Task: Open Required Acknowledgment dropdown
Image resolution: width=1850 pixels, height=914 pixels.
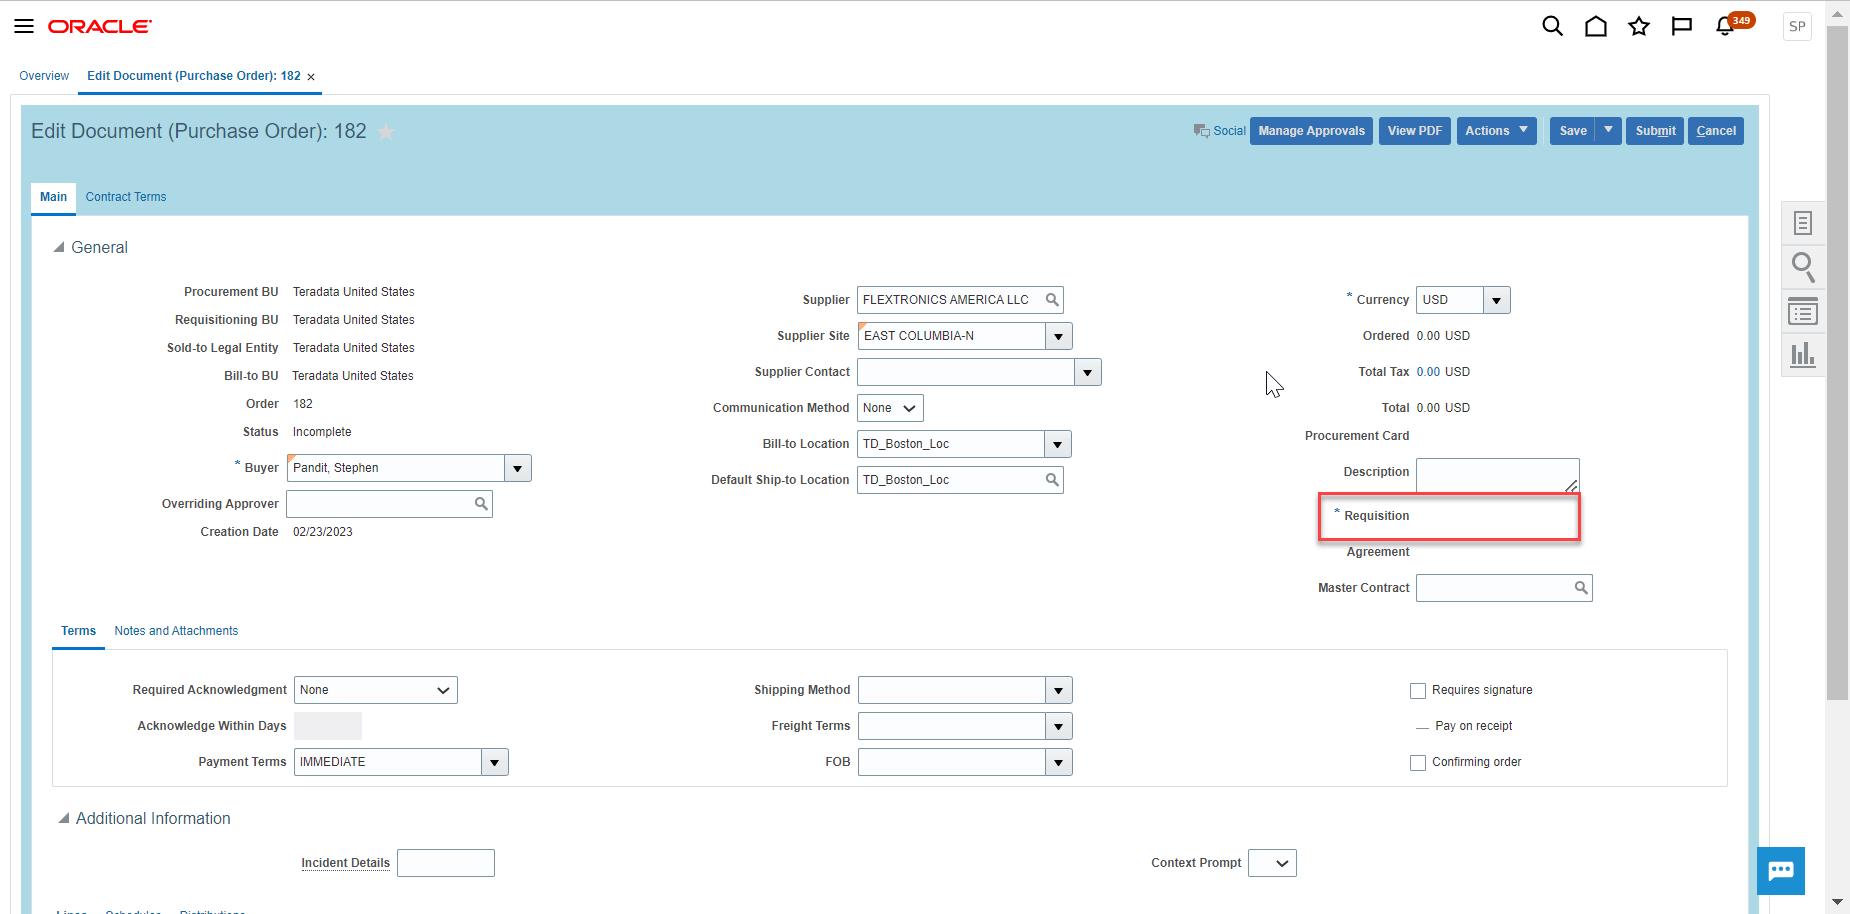Action: click(x=375, y=690)
